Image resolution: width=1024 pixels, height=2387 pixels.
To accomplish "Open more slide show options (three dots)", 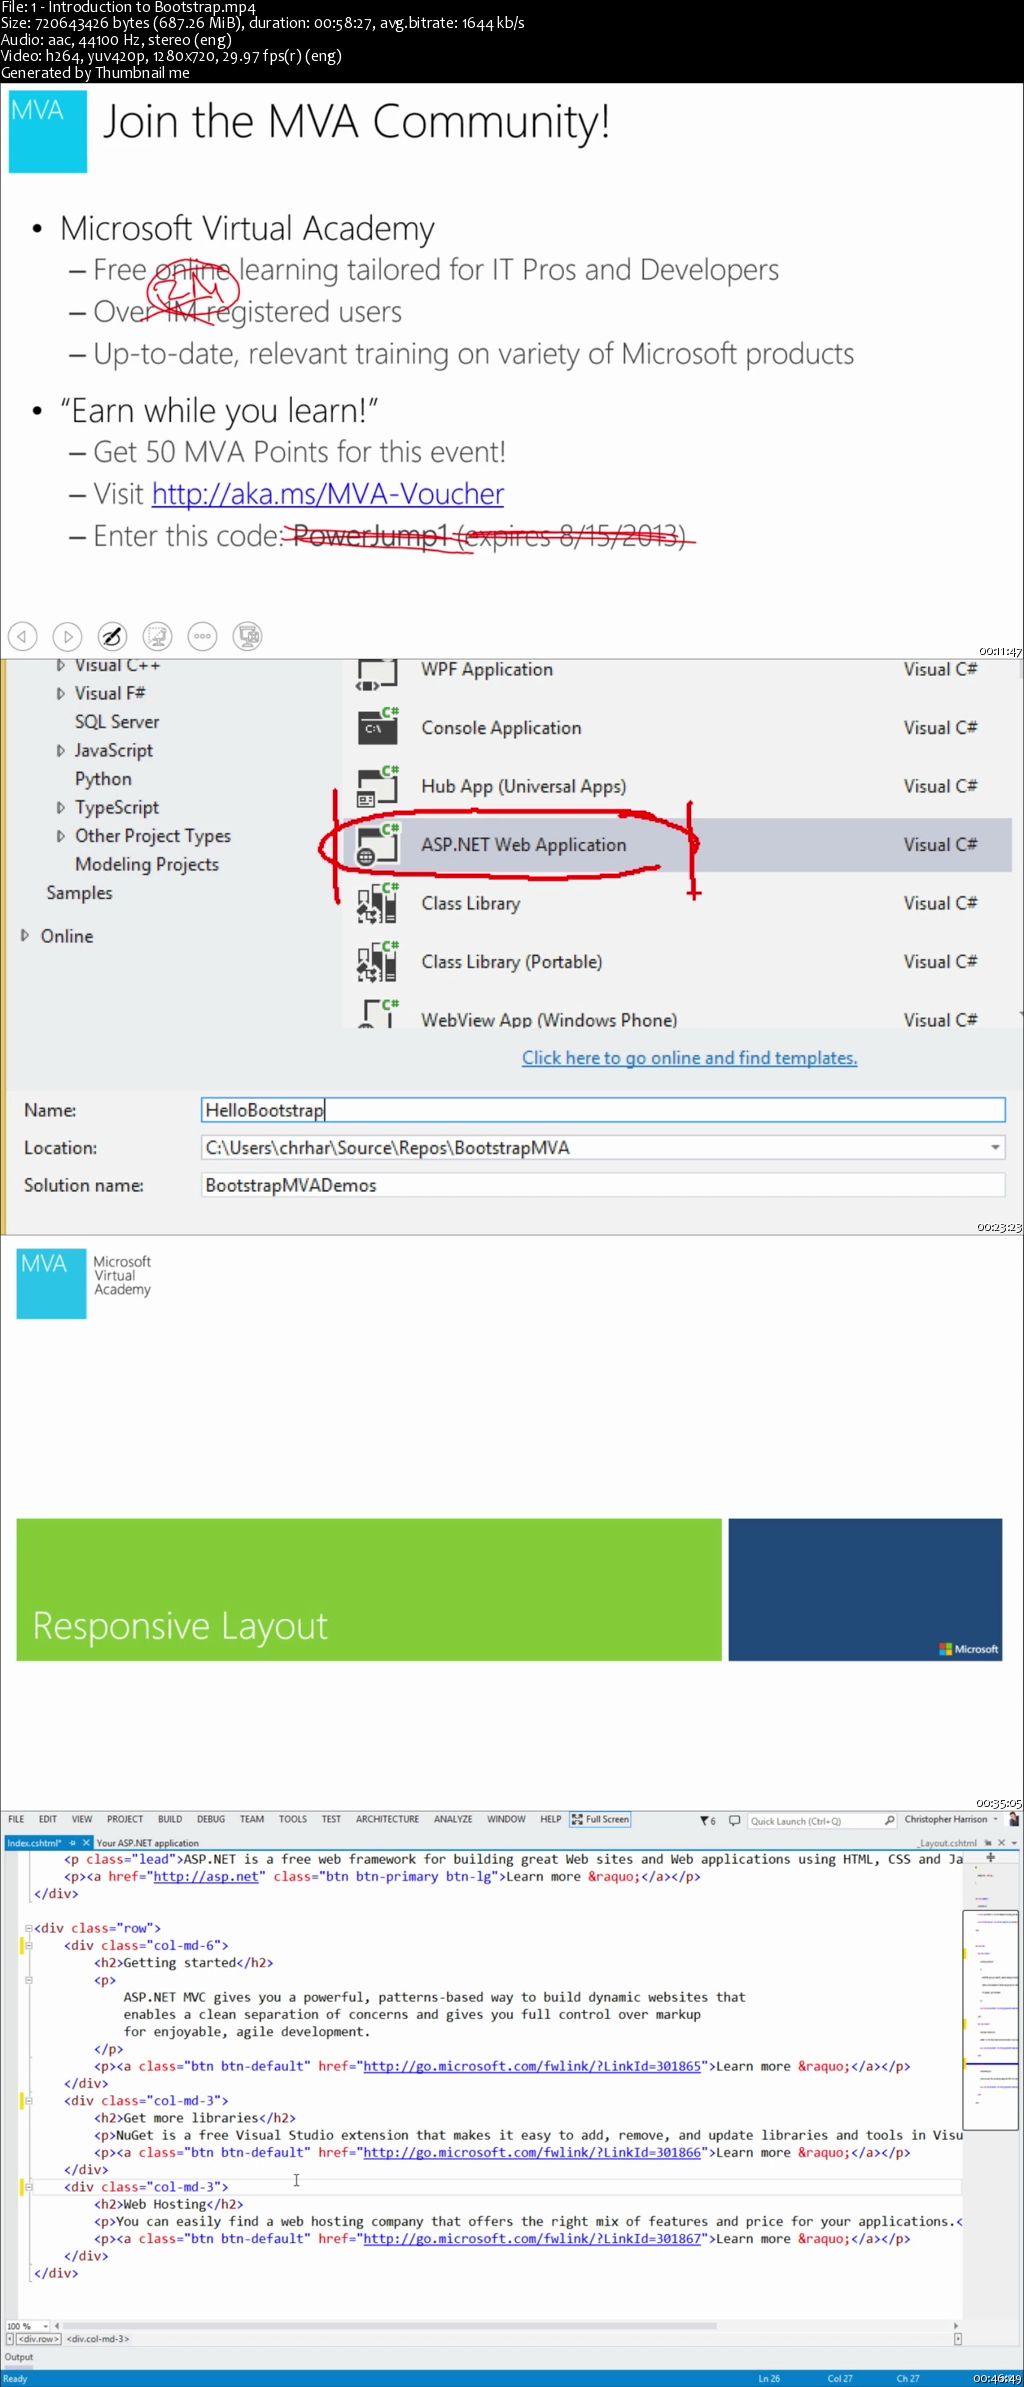I will [202, 636].
